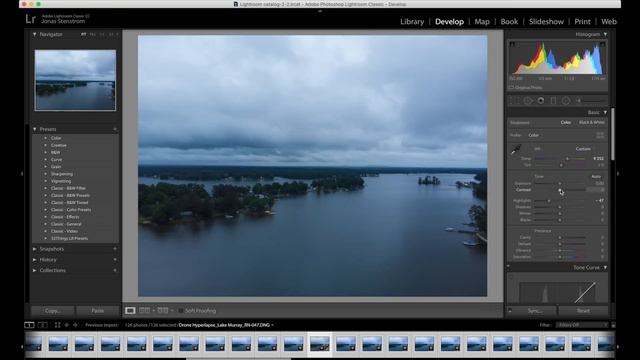Image resolution: width=640 pixels, height=360 pixels.
Task: Select the Spot Removal tool
Action: (x=528, y=100)
